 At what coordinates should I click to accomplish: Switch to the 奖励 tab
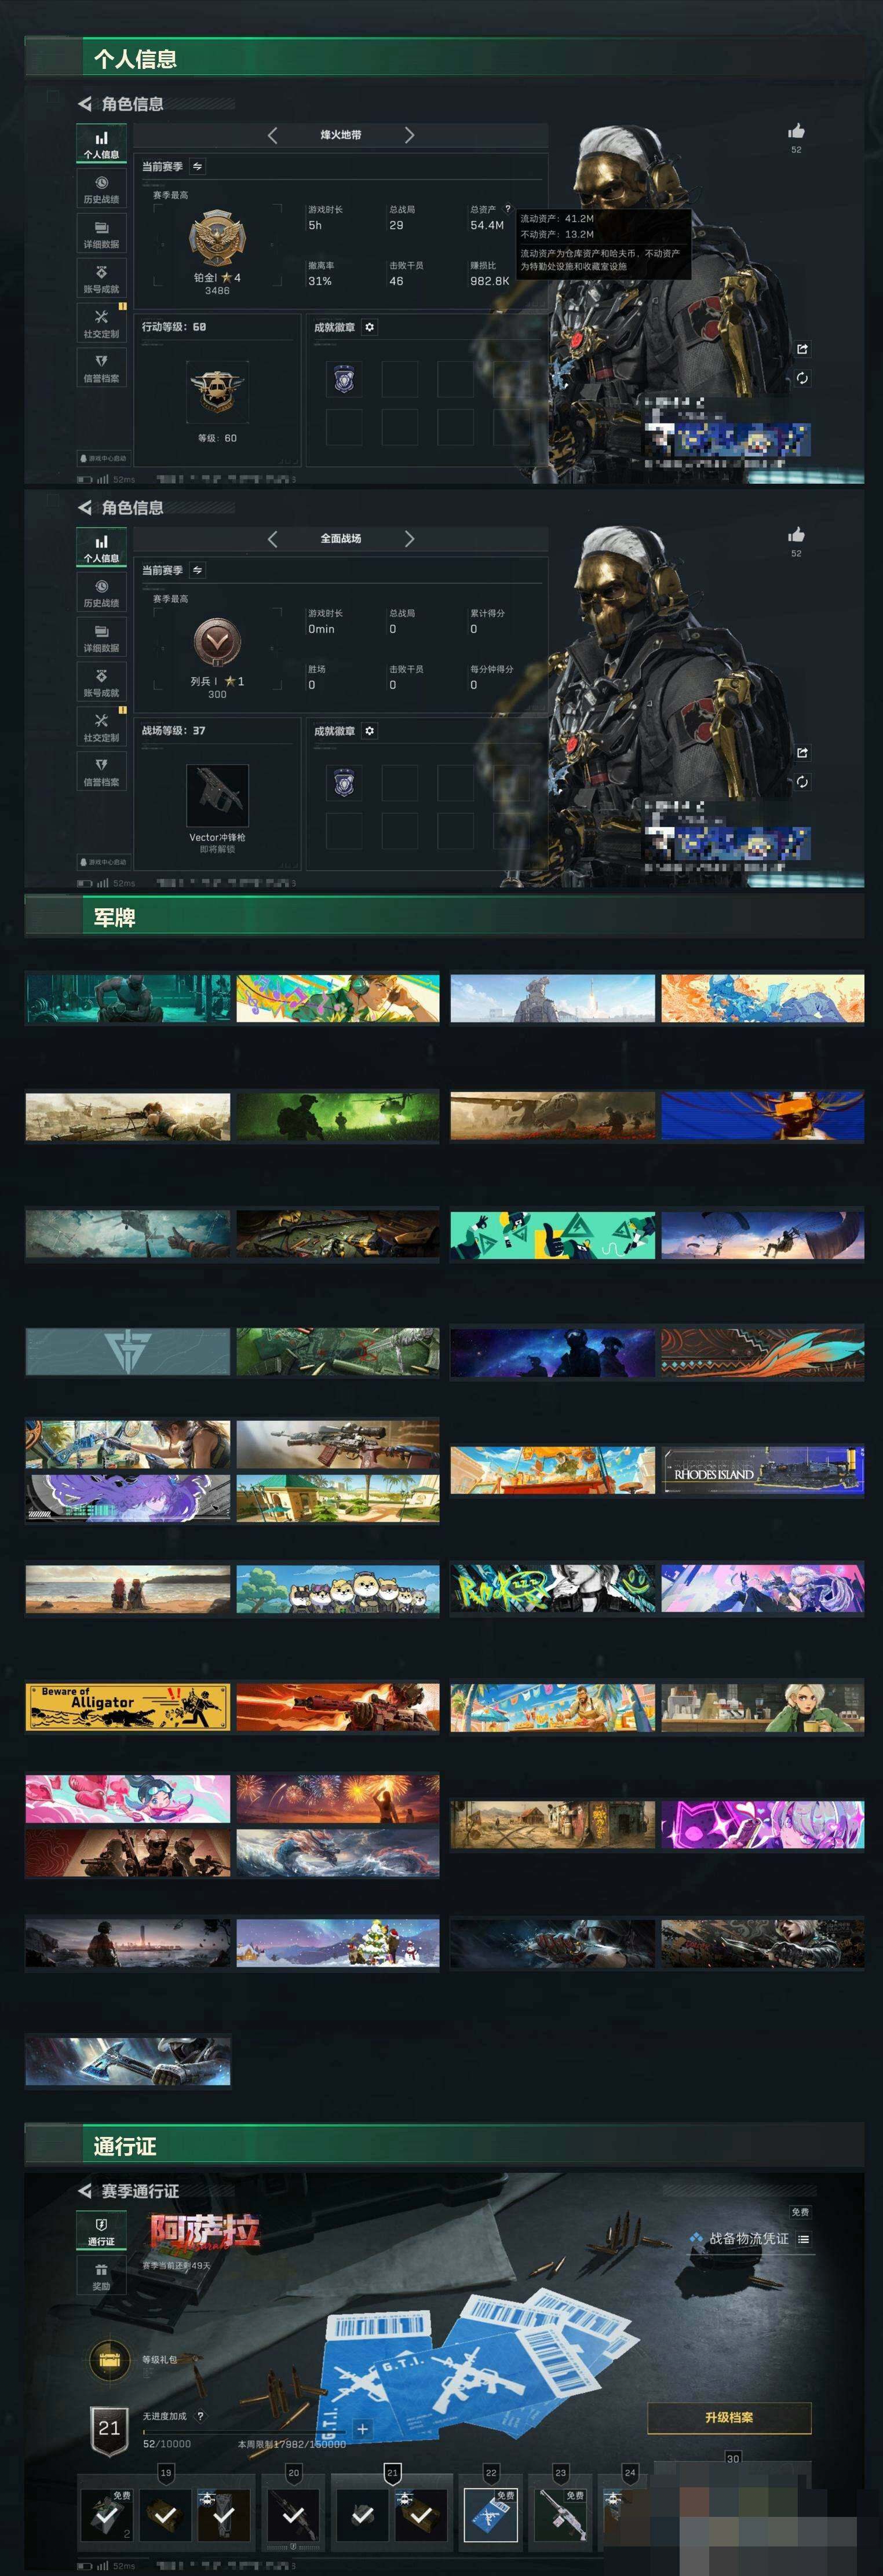tap(101, 2276)
